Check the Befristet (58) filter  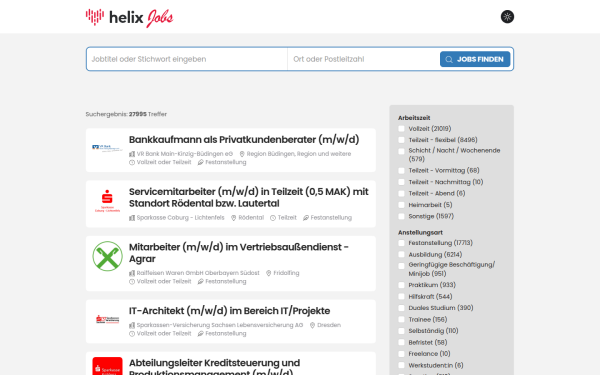(401, 342)
